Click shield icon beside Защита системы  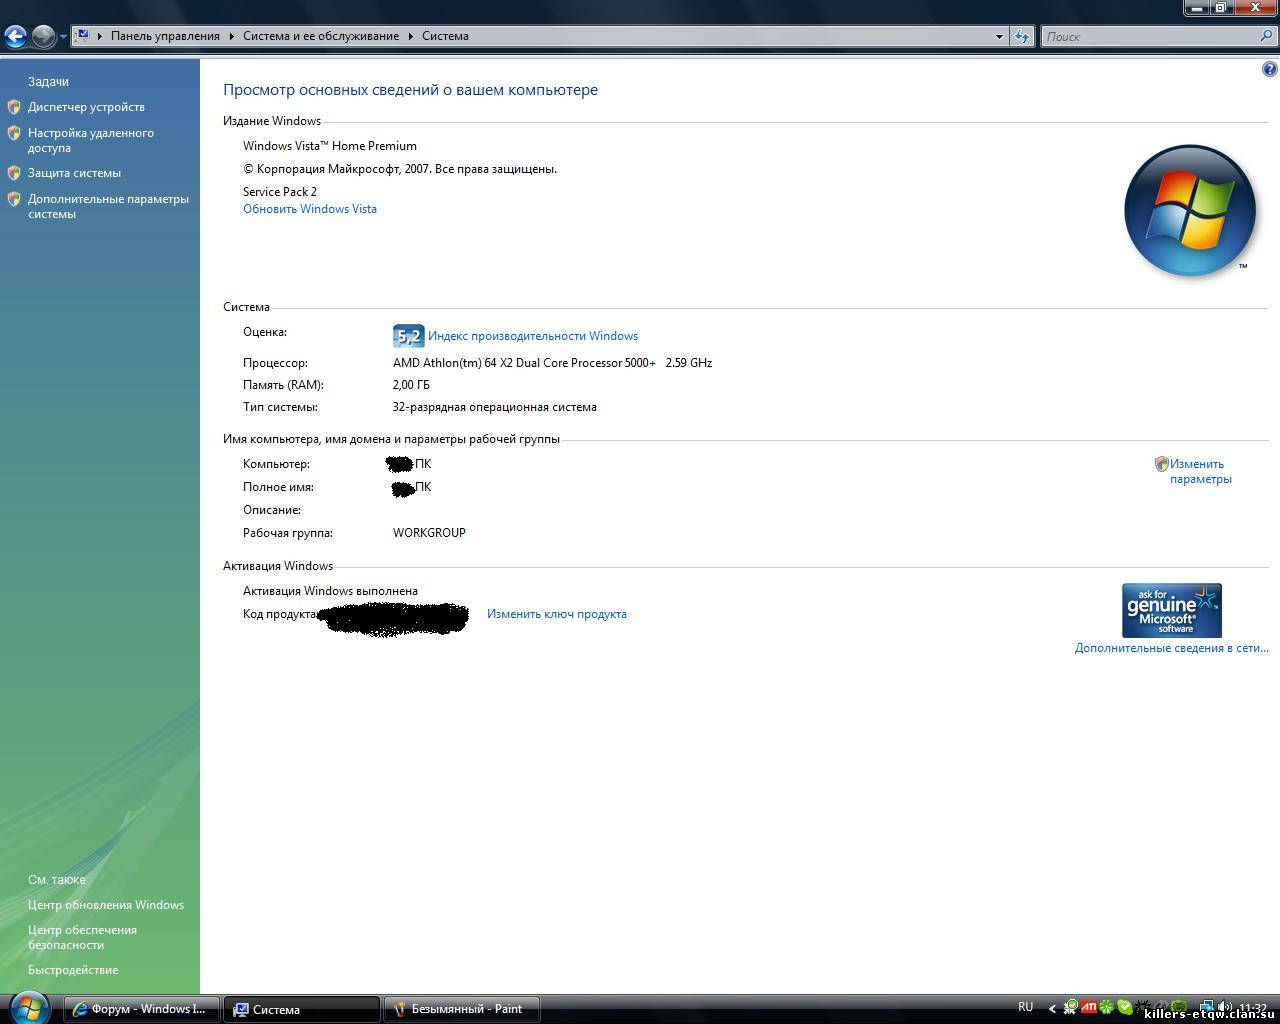[x=14, y=173]
